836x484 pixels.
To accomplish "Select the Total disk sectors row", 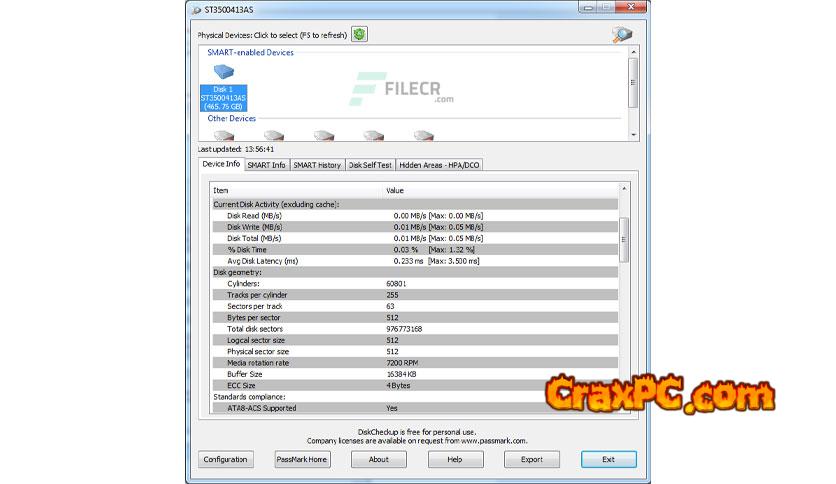I will pyautogui.click(x=415, y=329).
